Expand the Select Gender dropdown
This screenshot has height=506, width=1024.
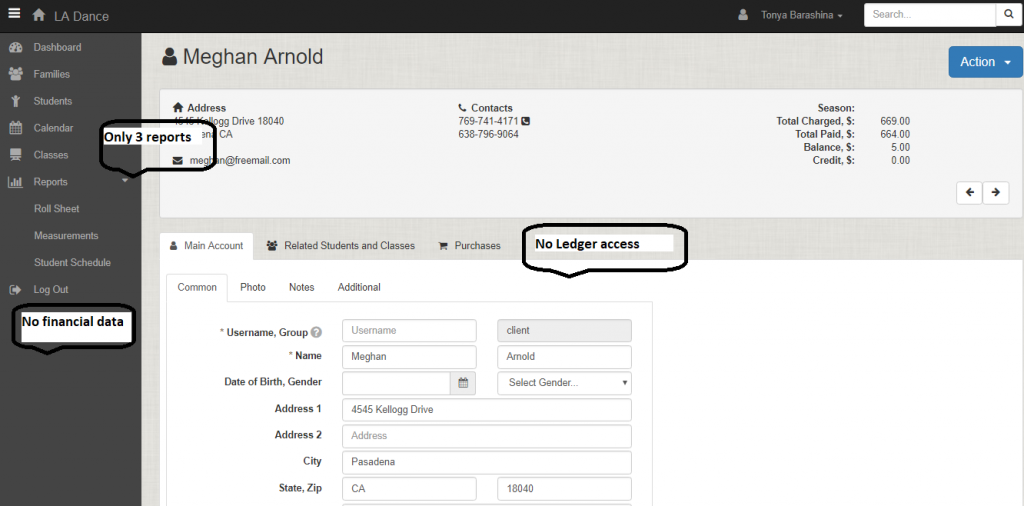click(564, 382)
